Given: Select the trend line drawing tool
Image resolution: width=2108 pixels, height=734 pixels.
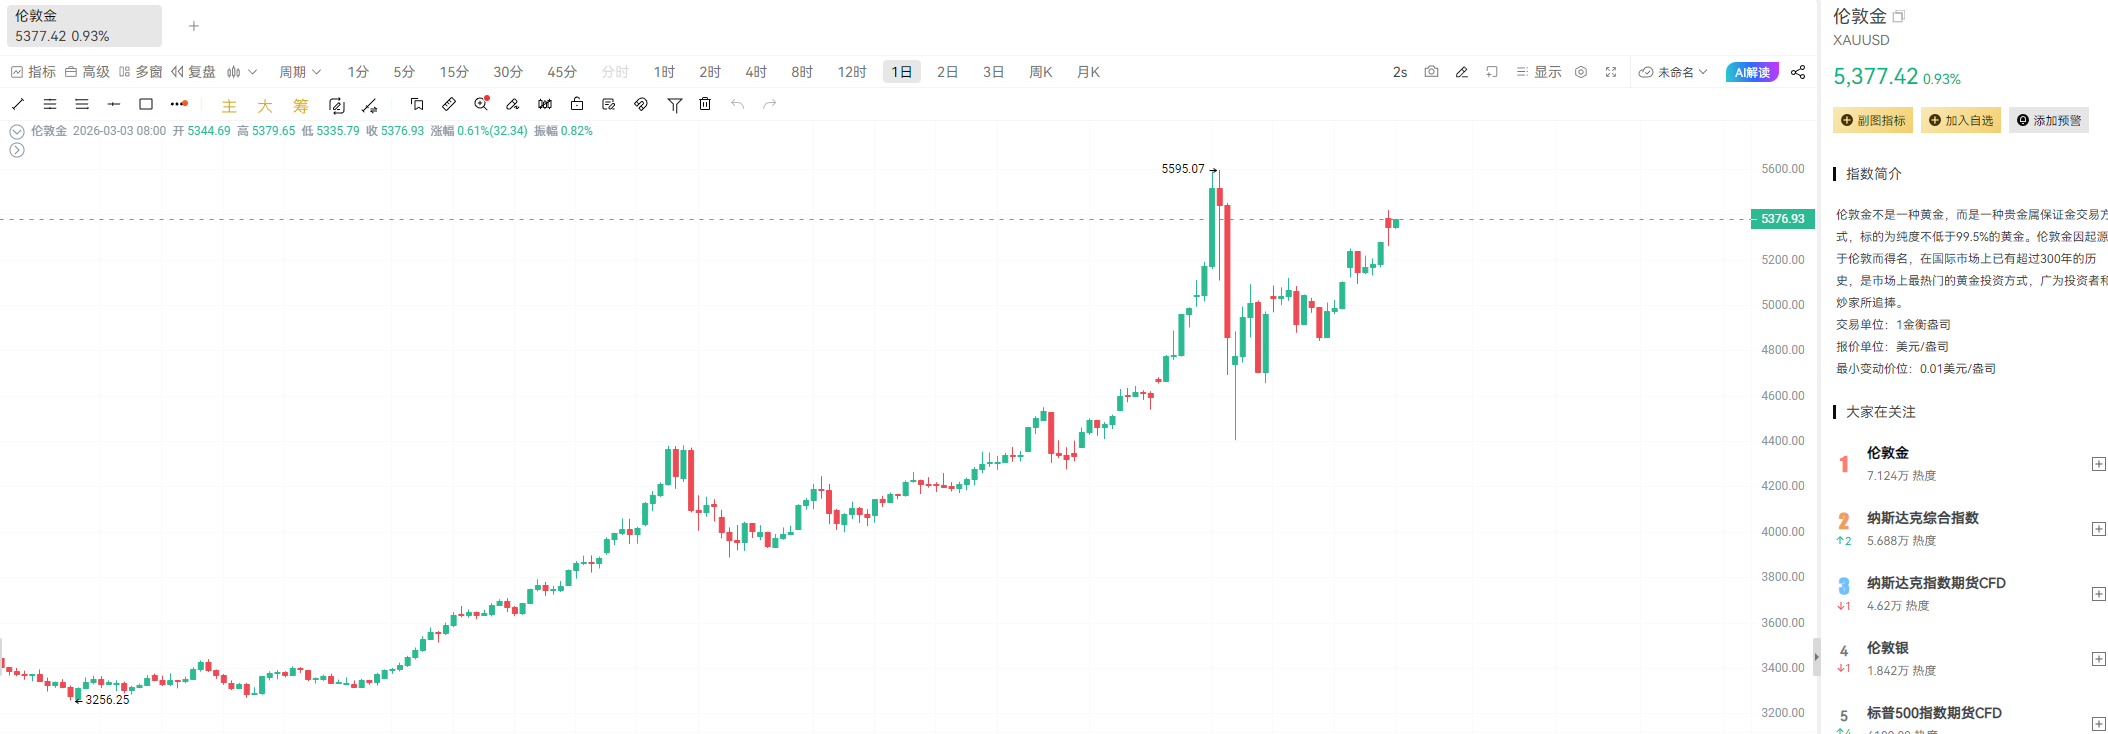Looking at the screenshot, I should pos(18,104).
